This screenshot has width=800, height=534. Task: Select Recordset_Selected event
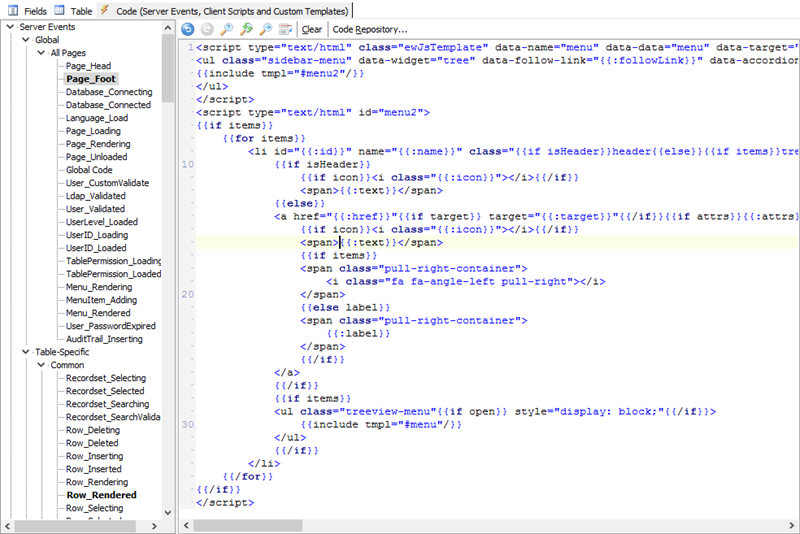coord(105,391)
